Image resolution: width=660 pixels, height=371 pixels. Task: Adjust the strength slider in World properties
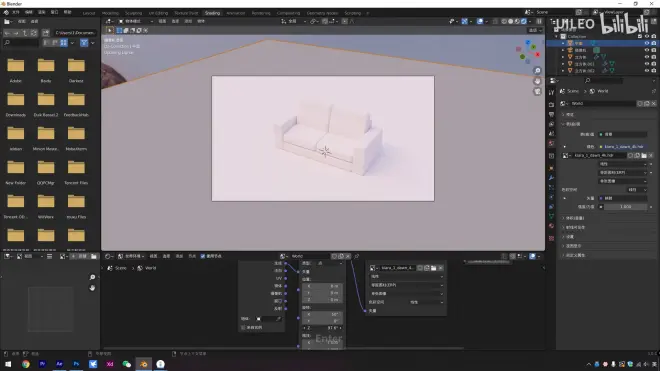pyautogui.click(x=625, y=207)
